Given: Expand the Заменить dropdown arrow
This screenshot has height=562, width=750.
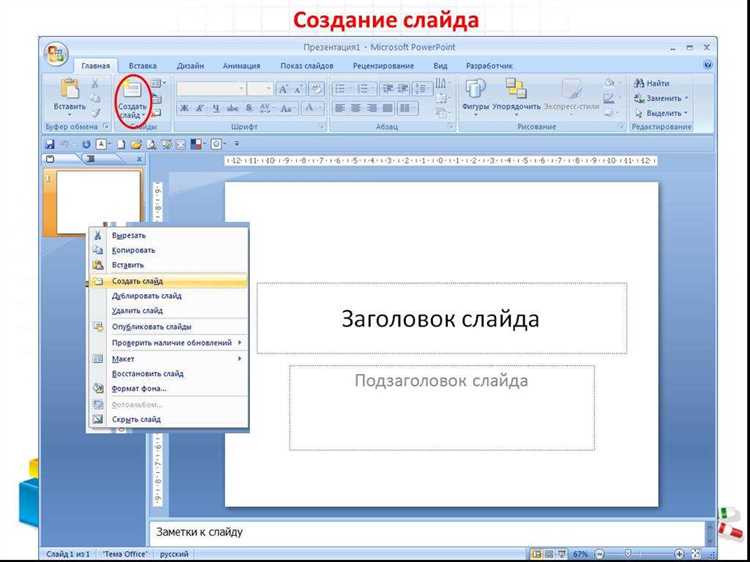Looking at the screenshot, I should pyautogui.click(x=686, y=99).
